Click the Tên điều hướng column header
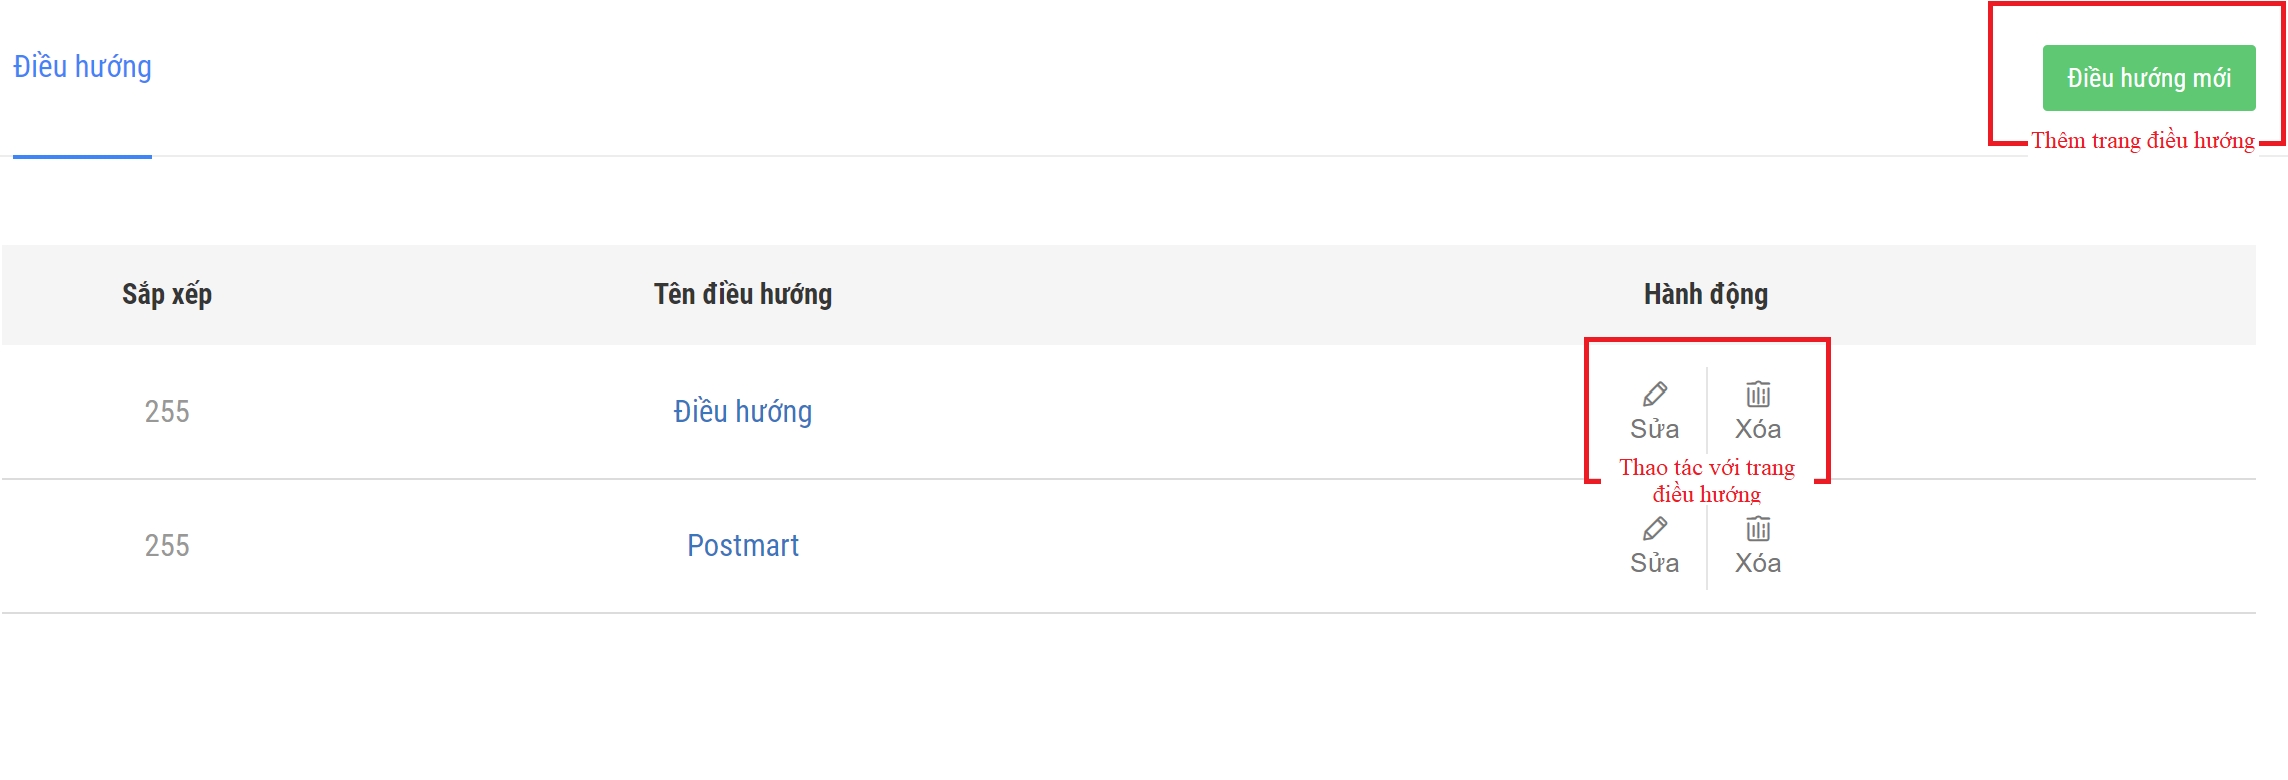The image size is (2288, 780). [742, 295]
